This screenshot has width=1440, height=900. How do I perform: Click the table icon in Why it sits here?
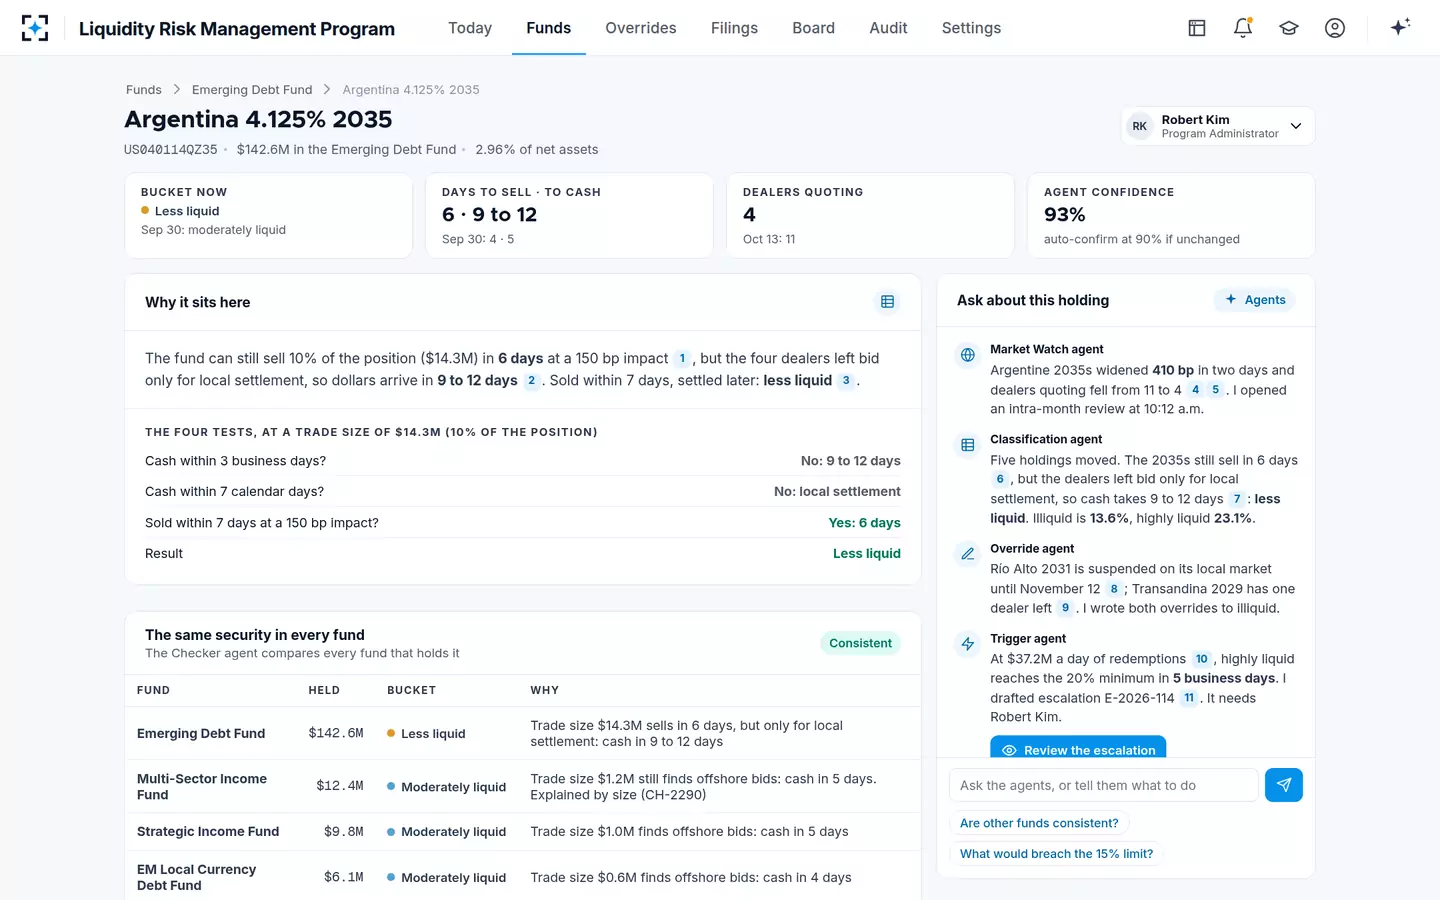coord(887,302)
